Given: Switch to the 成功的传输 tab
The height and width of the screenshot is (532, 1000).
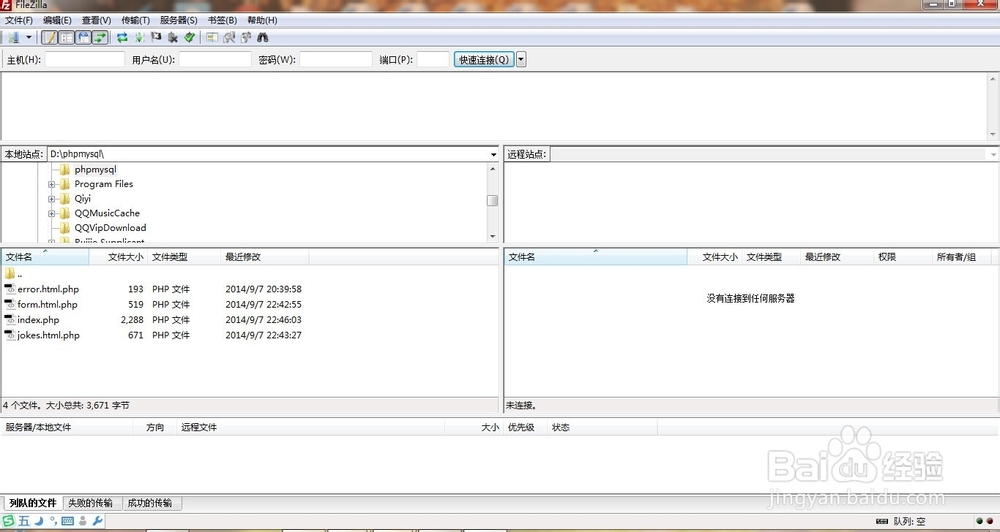Looking at the screenshot, I should coord(150,503).
